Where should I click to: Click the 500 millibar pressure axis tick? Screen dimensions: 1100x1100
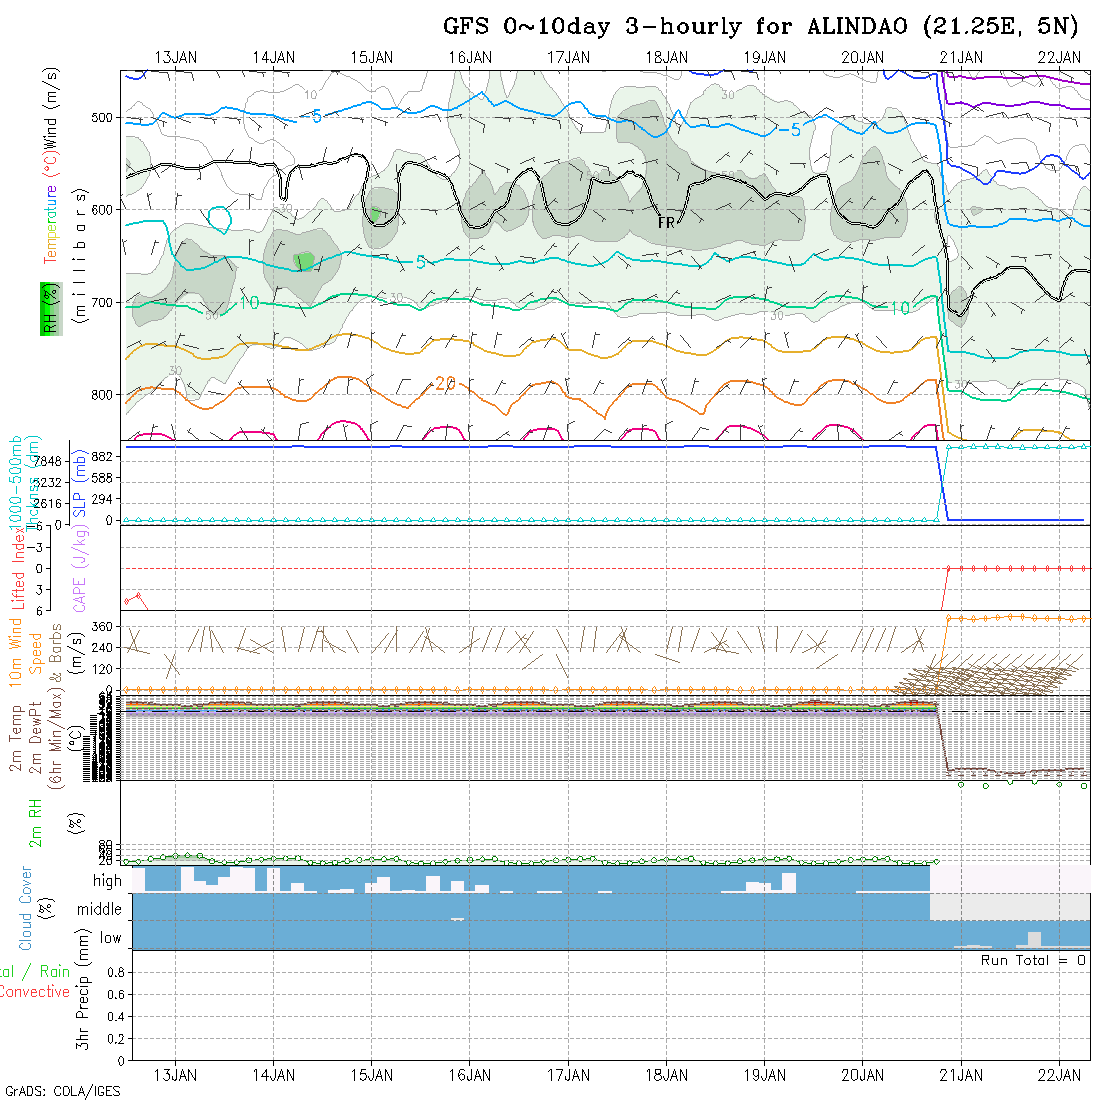[103, 118]
